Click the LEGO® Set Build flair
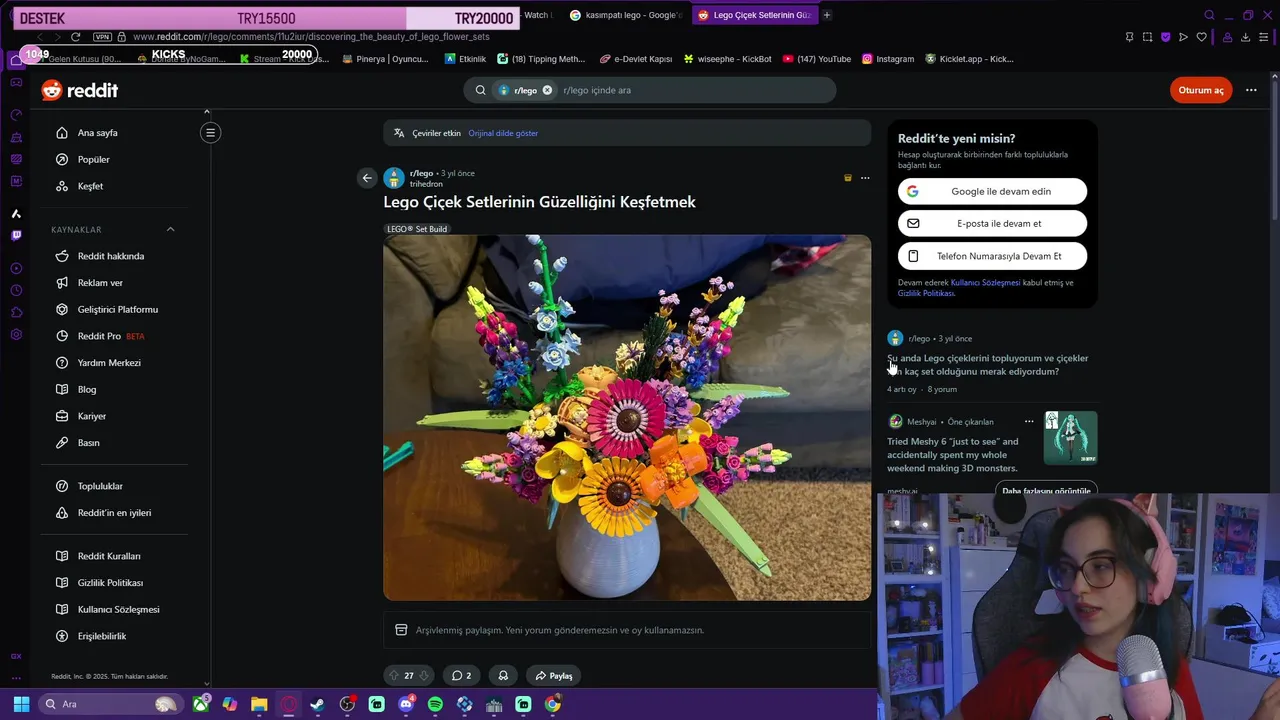 tap(417, 229)
